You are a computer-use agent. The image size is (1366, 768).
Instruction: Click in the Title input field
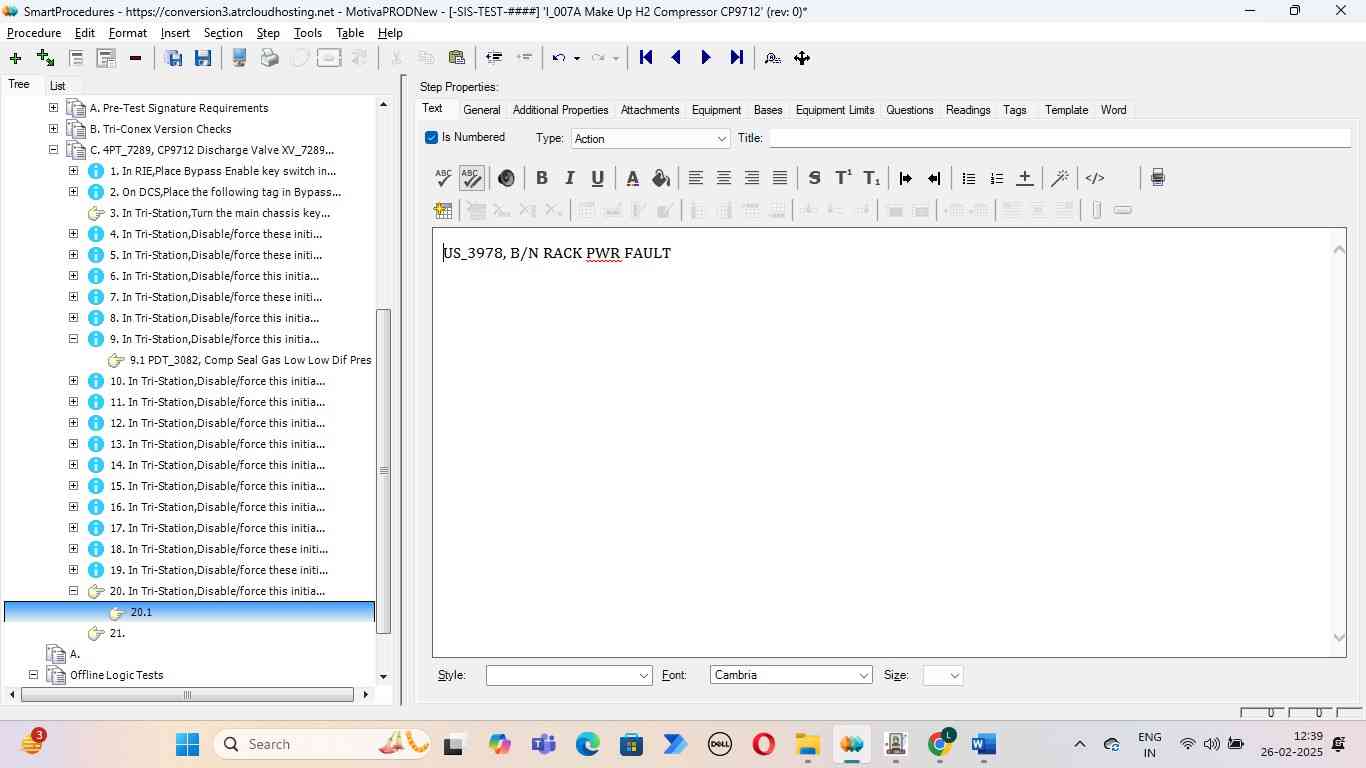click(x=1058, y=138)
